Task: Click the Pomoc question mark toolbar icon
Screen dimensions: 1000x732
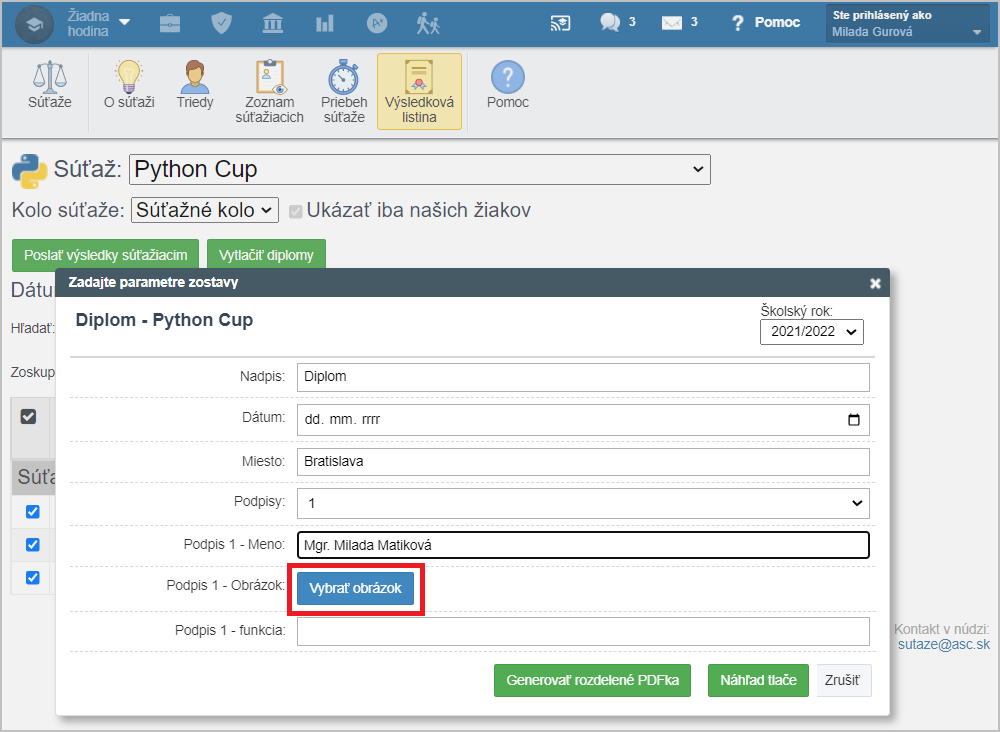Action: tap(508, 85)
